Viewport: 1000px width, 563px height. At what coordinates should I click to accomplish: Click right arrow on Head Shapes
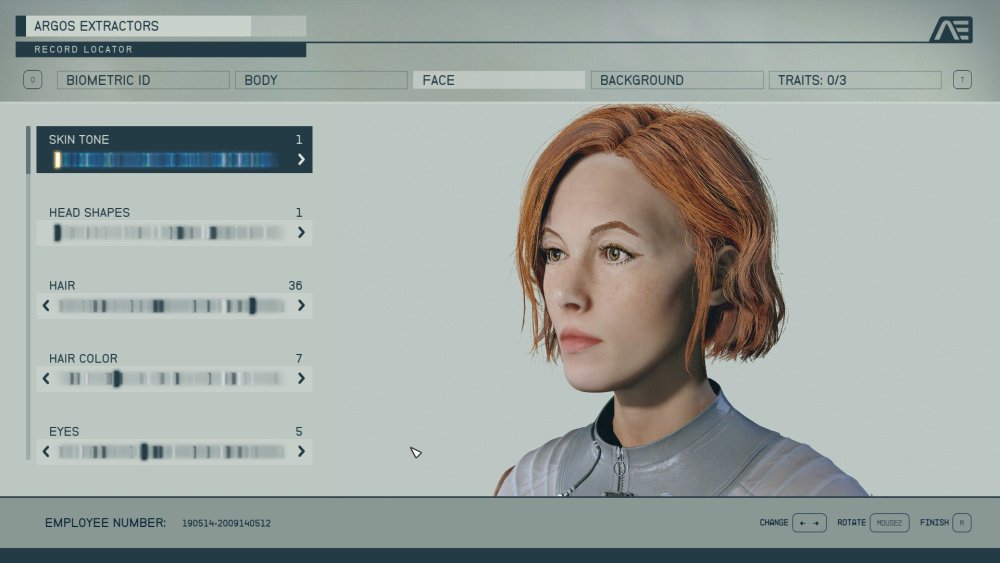coord(301,233)
